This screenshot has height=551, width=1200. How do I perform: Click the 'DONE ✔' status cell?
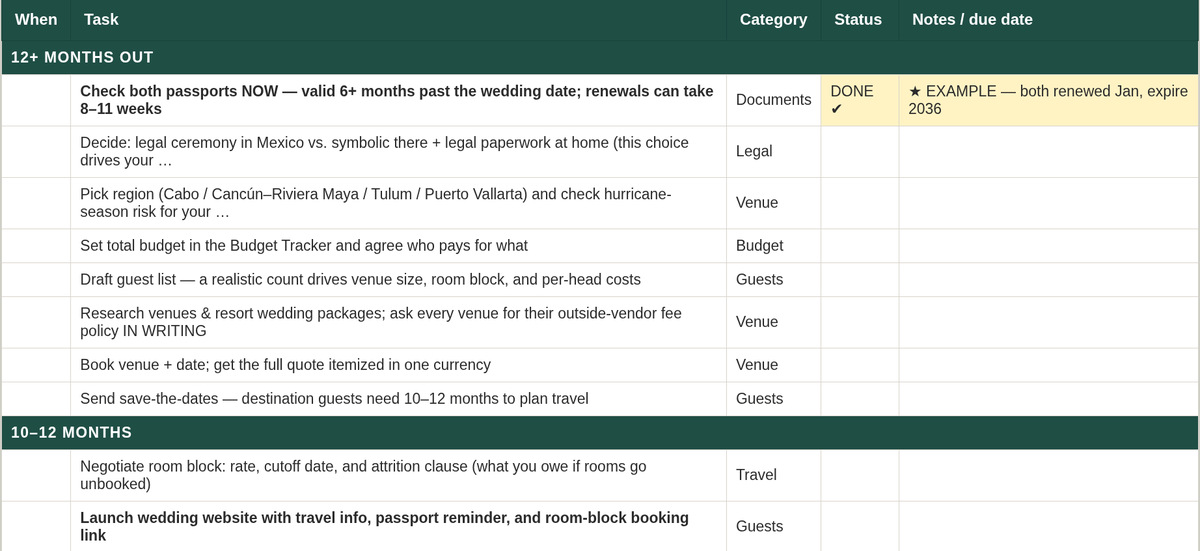tap(860, 100)
